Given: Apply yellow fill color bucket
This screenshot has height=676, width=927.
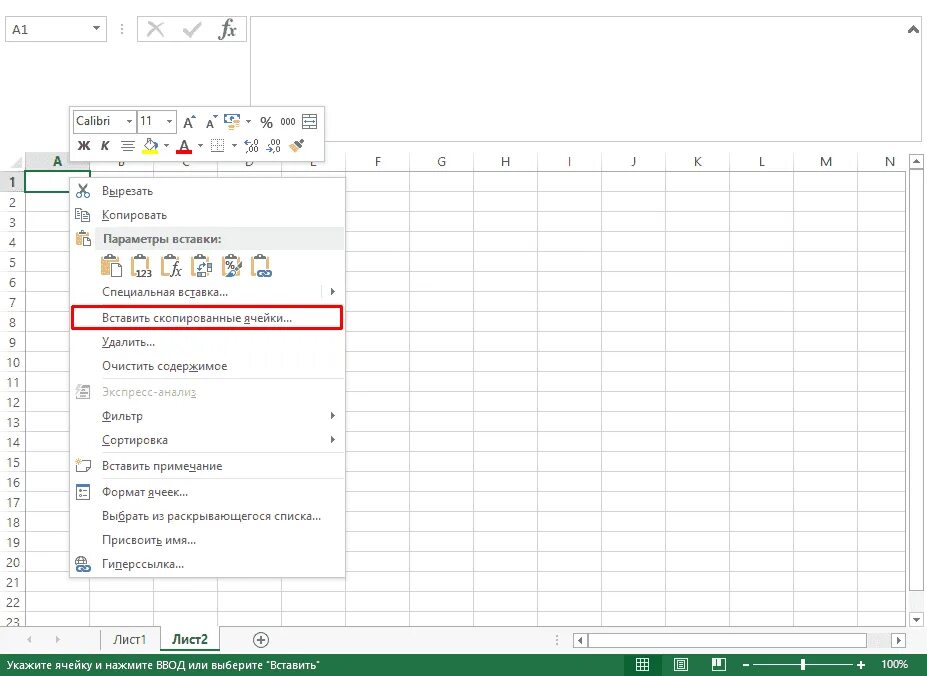Looking at the screenshot, I should coord(150,145).
